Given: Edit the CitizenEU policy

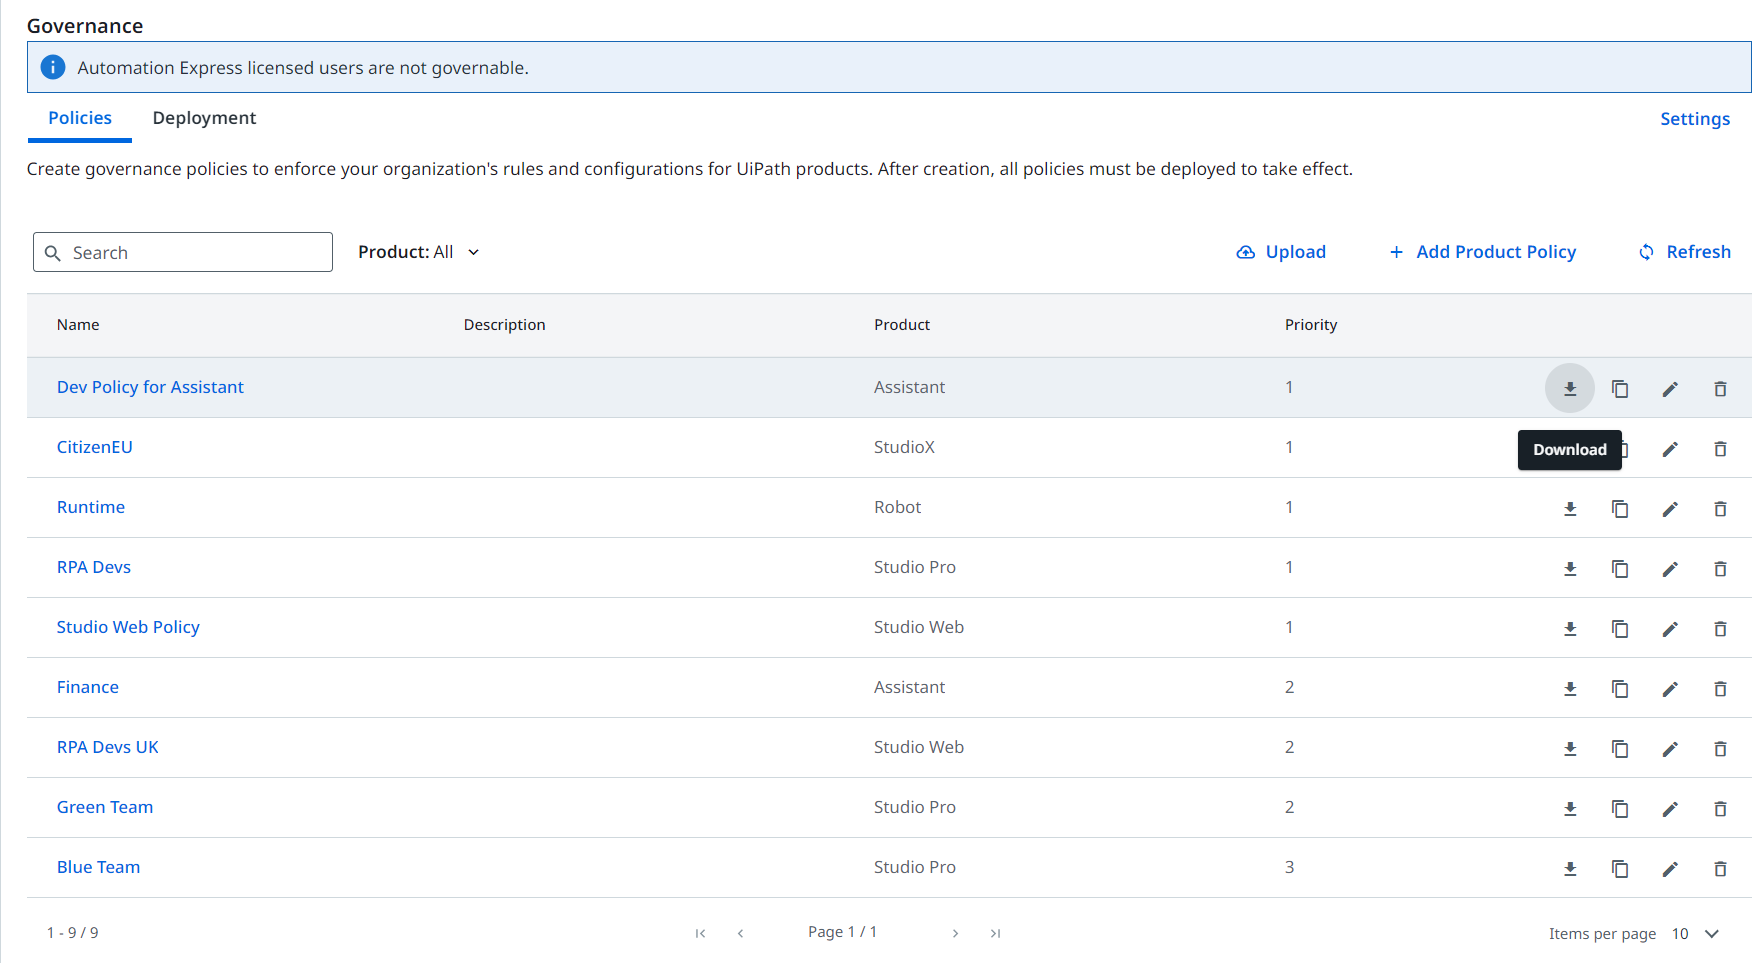Looking at the screenshot, I should coord(1670,448).
